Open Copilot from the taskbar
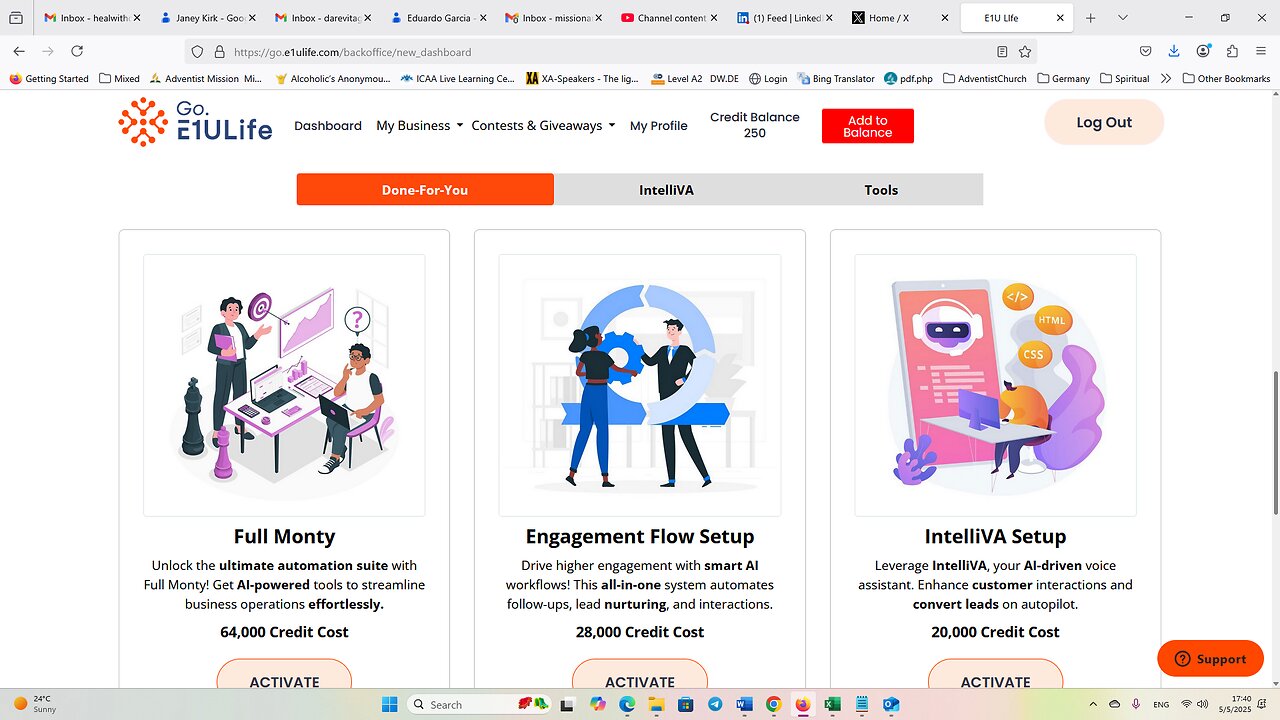The height and width of the screenshot is (720, 1280). tap(598, 704)
